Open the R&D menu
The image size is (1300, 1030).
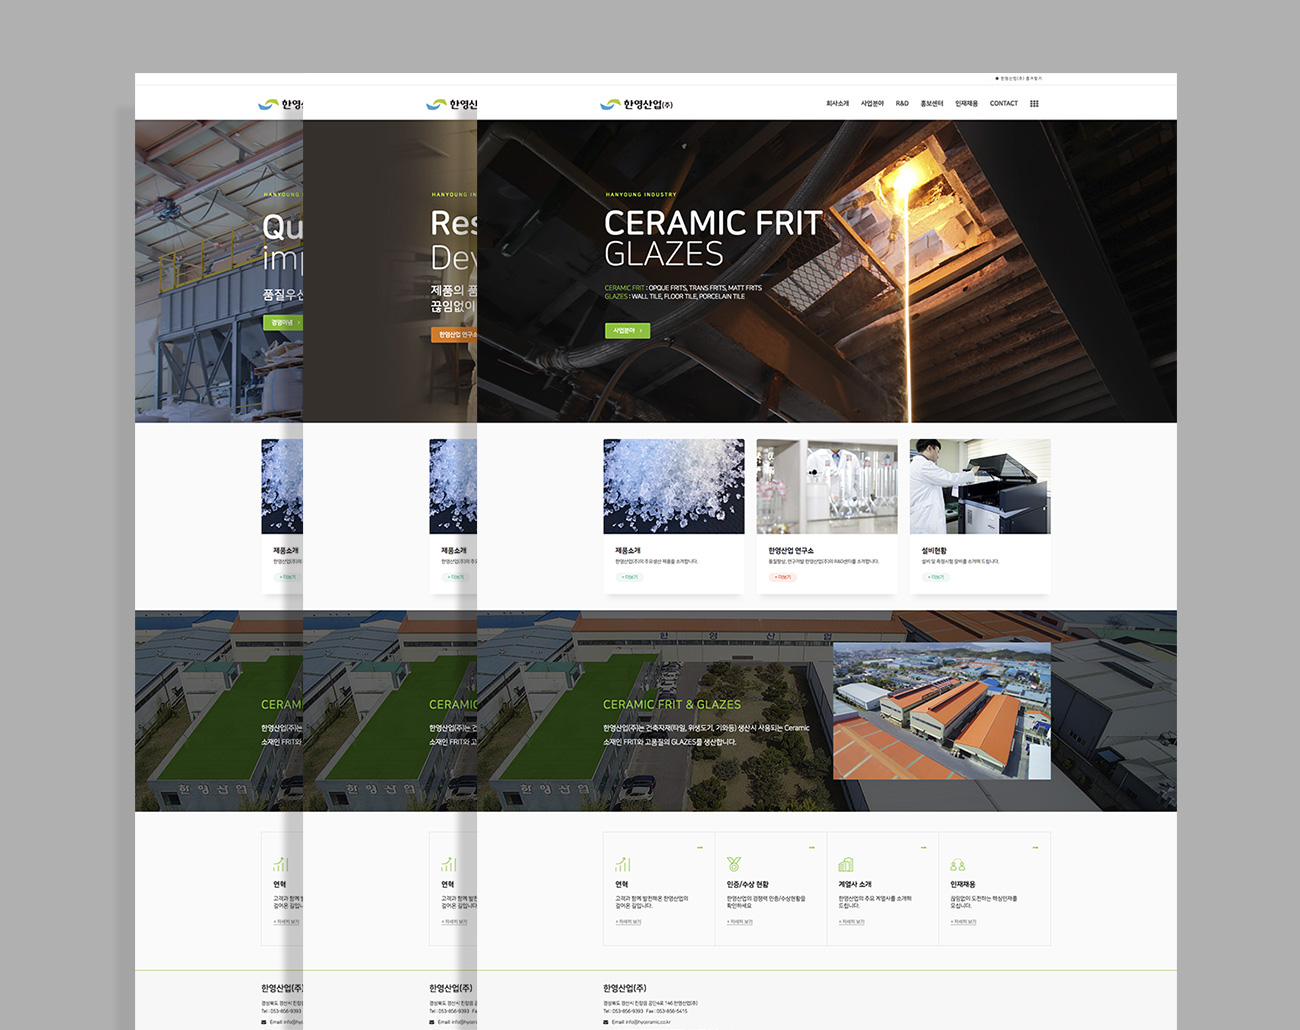point(902,104)
